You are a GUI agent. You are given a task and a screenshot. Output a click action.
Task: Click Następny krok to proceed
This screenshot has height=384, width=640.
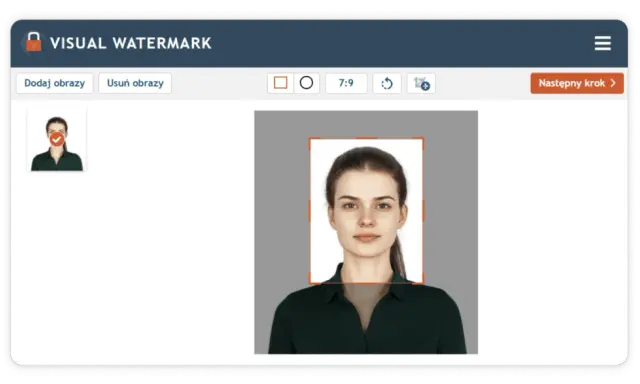coord(577,83)
